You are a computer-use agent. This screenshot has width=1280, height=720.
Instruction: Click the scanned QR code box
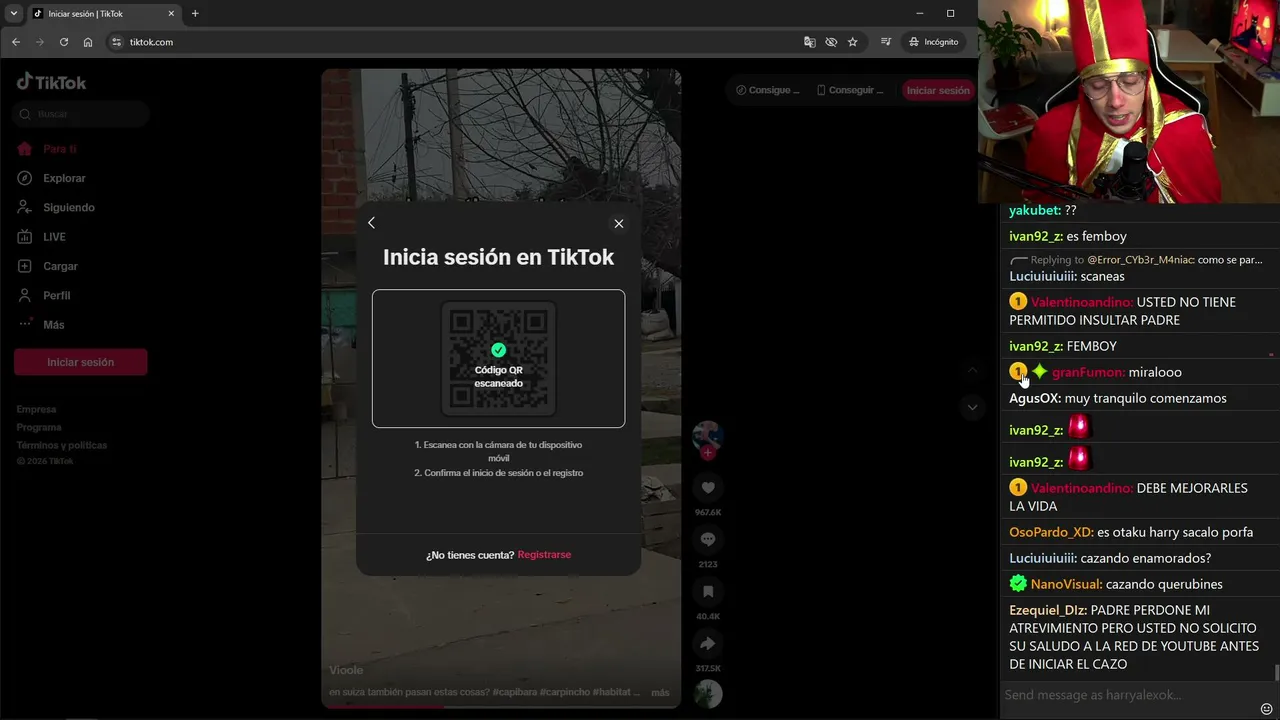[499, 359]
